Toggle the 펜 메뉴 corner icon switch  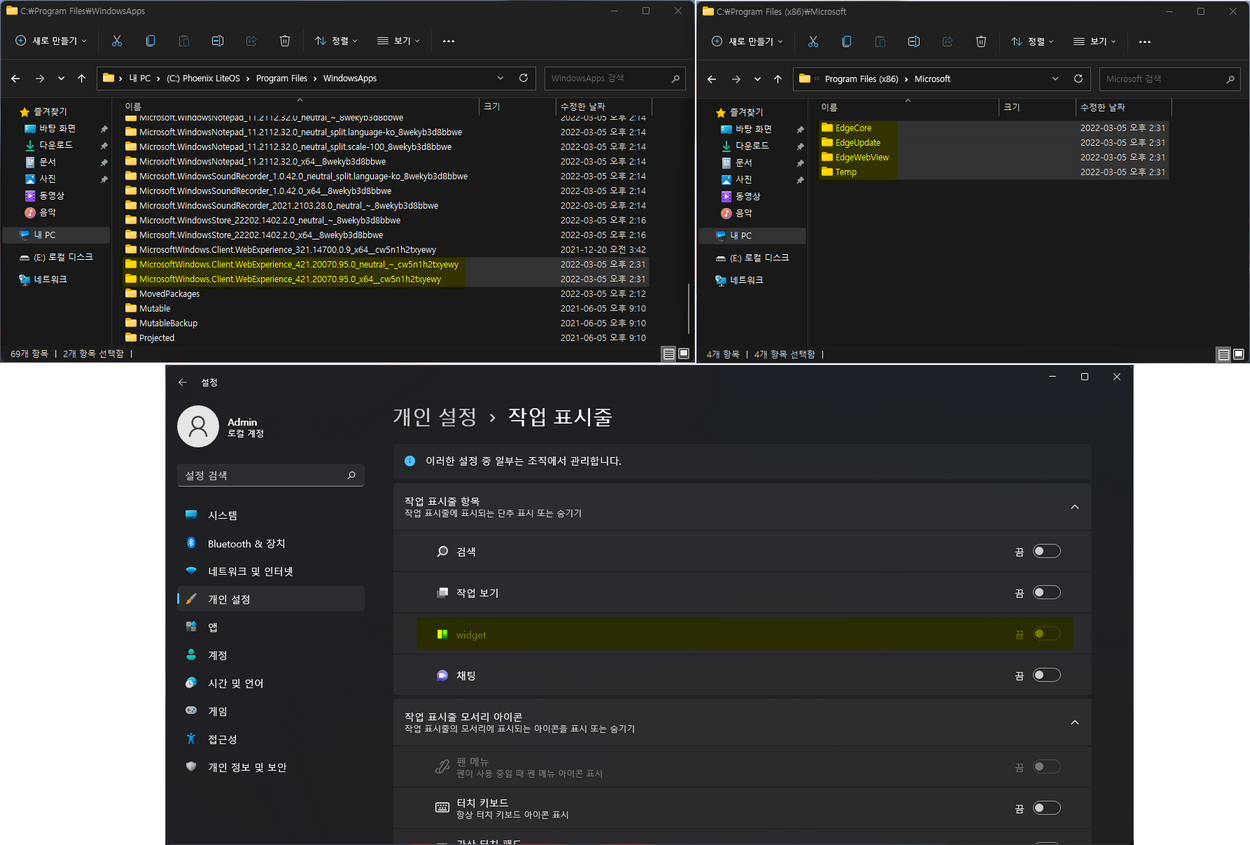(1046, 767)
